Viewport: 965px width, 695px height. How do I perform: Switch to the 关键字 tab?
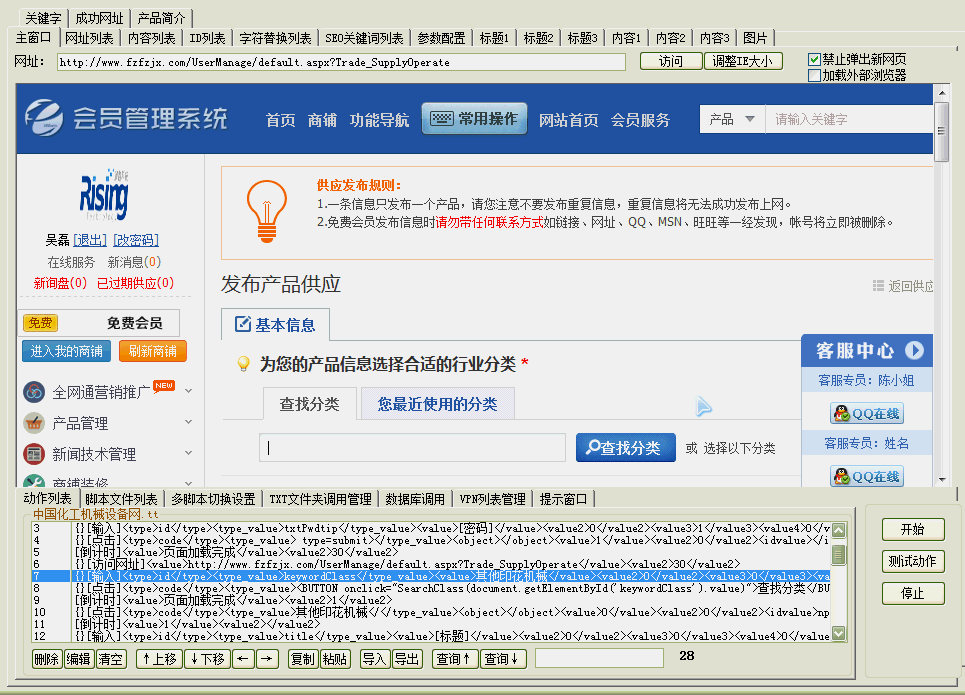pyautogui.click(x=43, y=18)
